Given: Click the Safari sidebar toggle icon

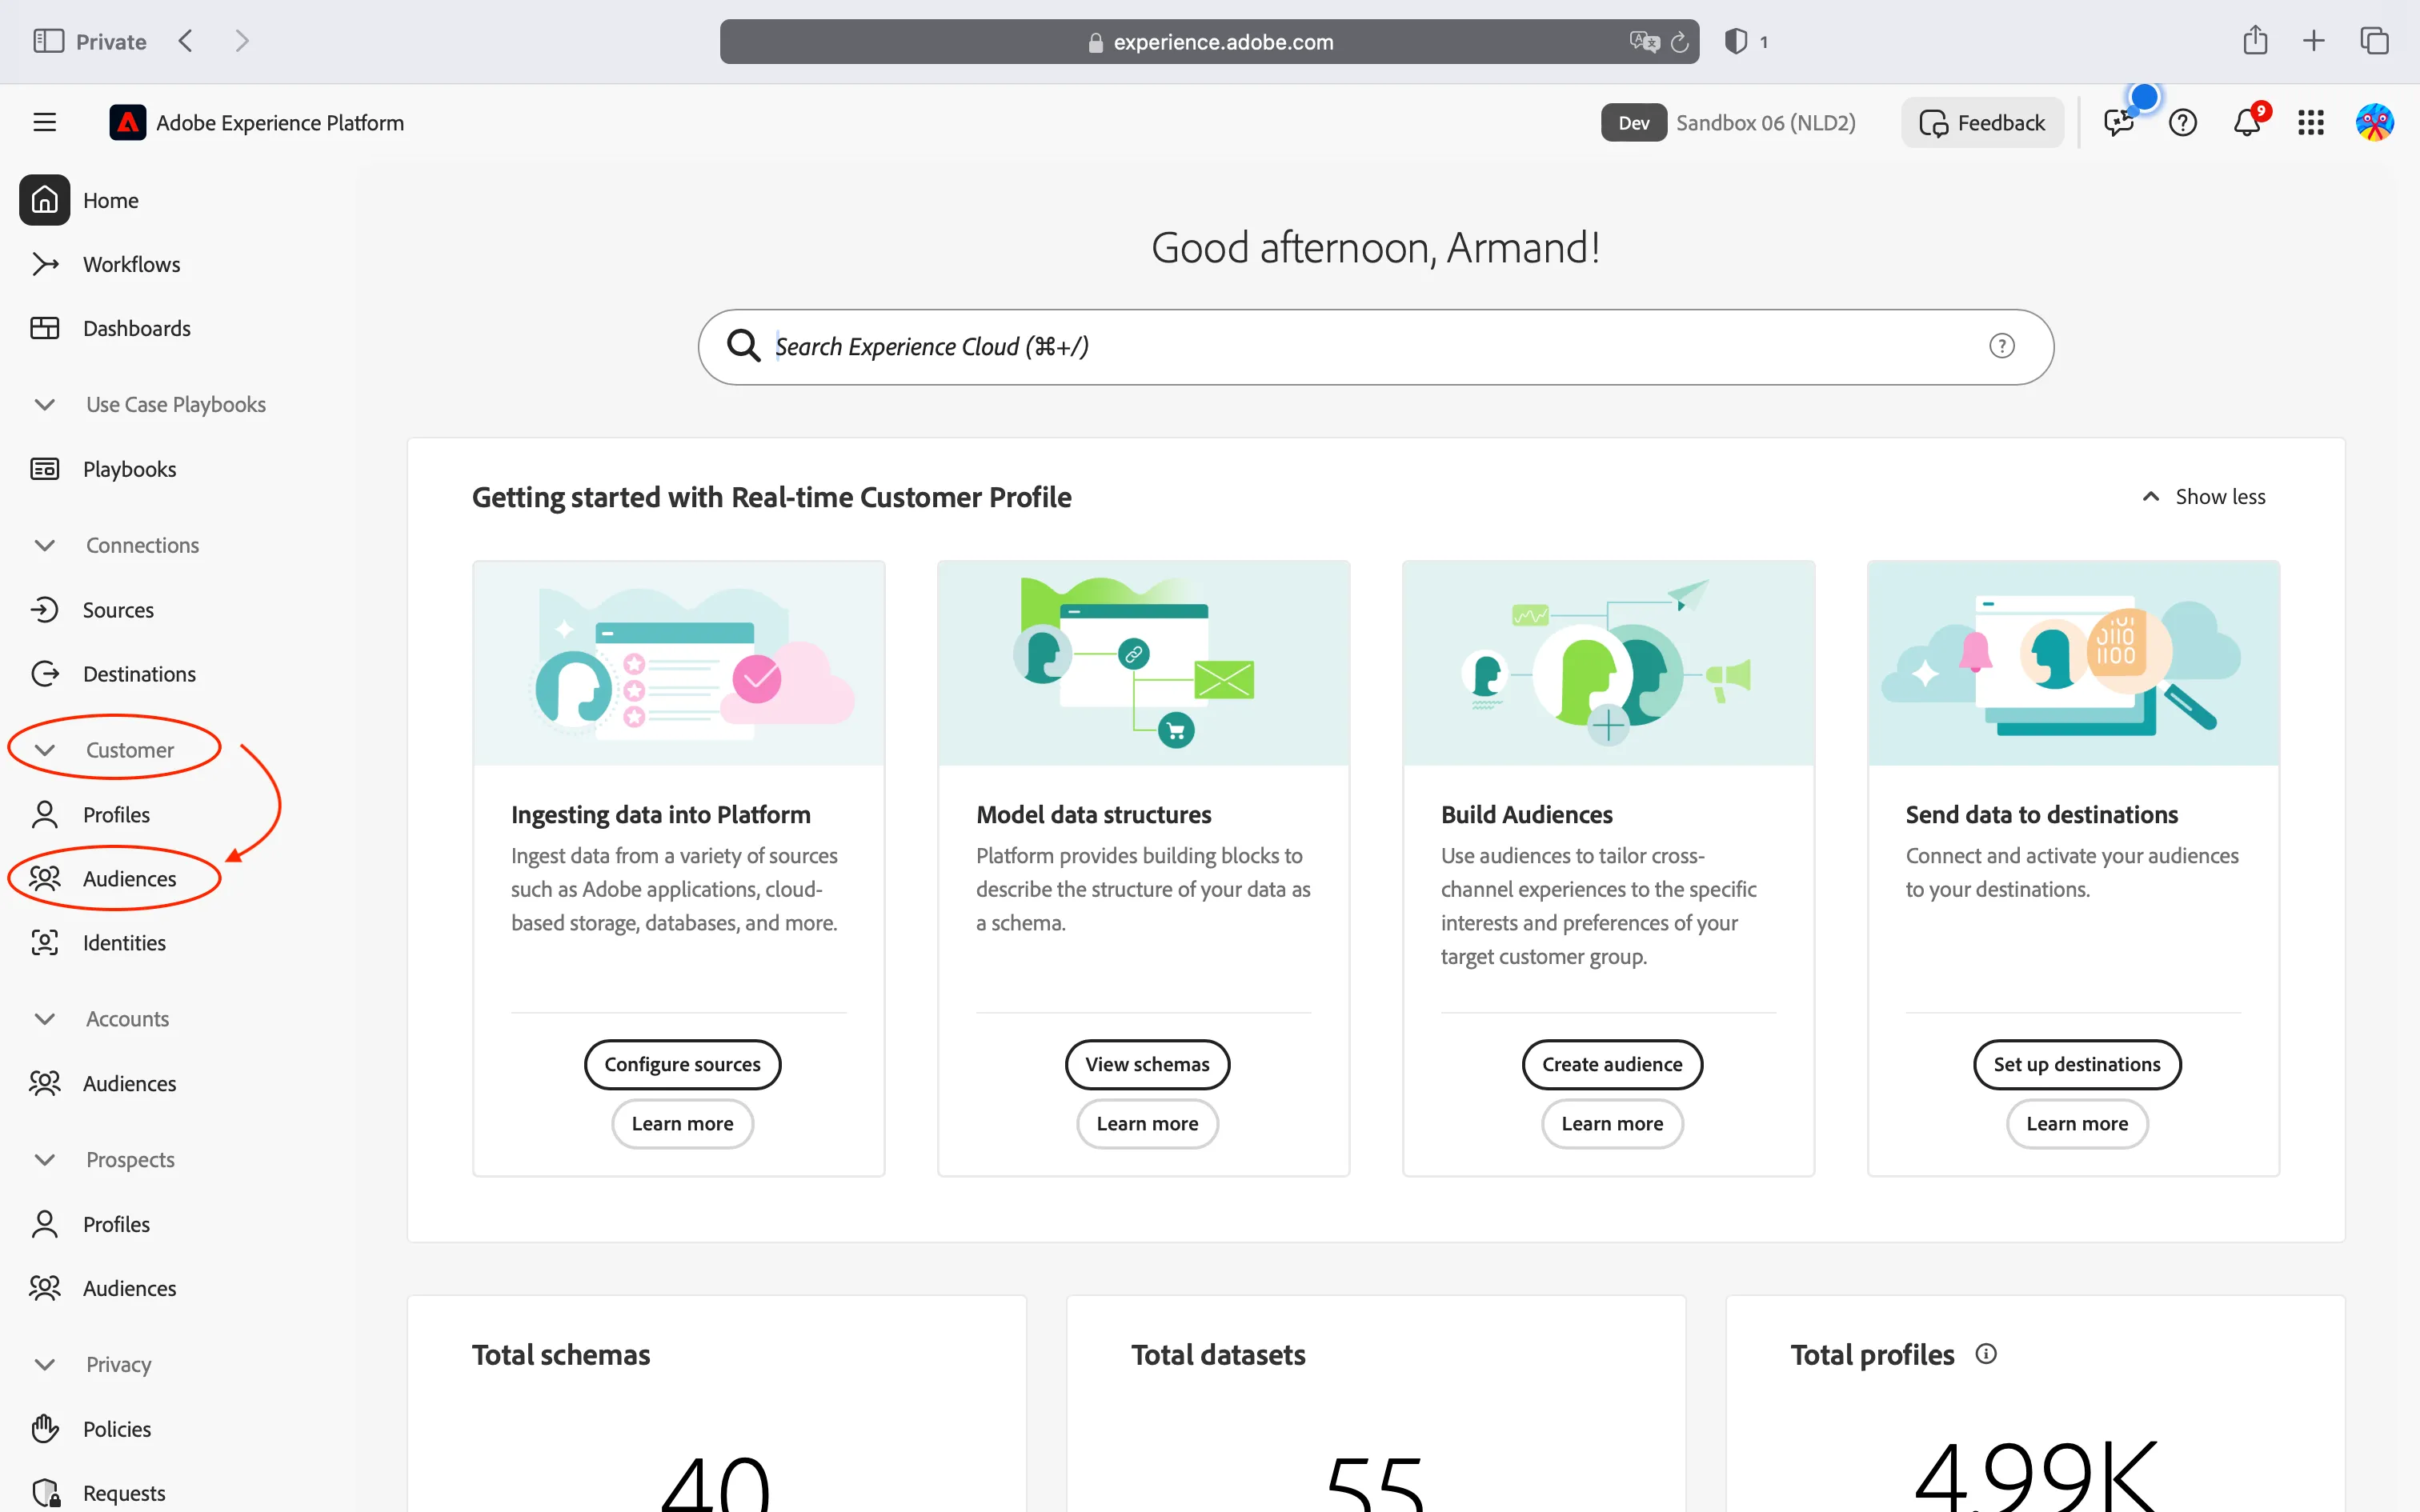Looking at the screenshot, I should [x=48, y=41].
